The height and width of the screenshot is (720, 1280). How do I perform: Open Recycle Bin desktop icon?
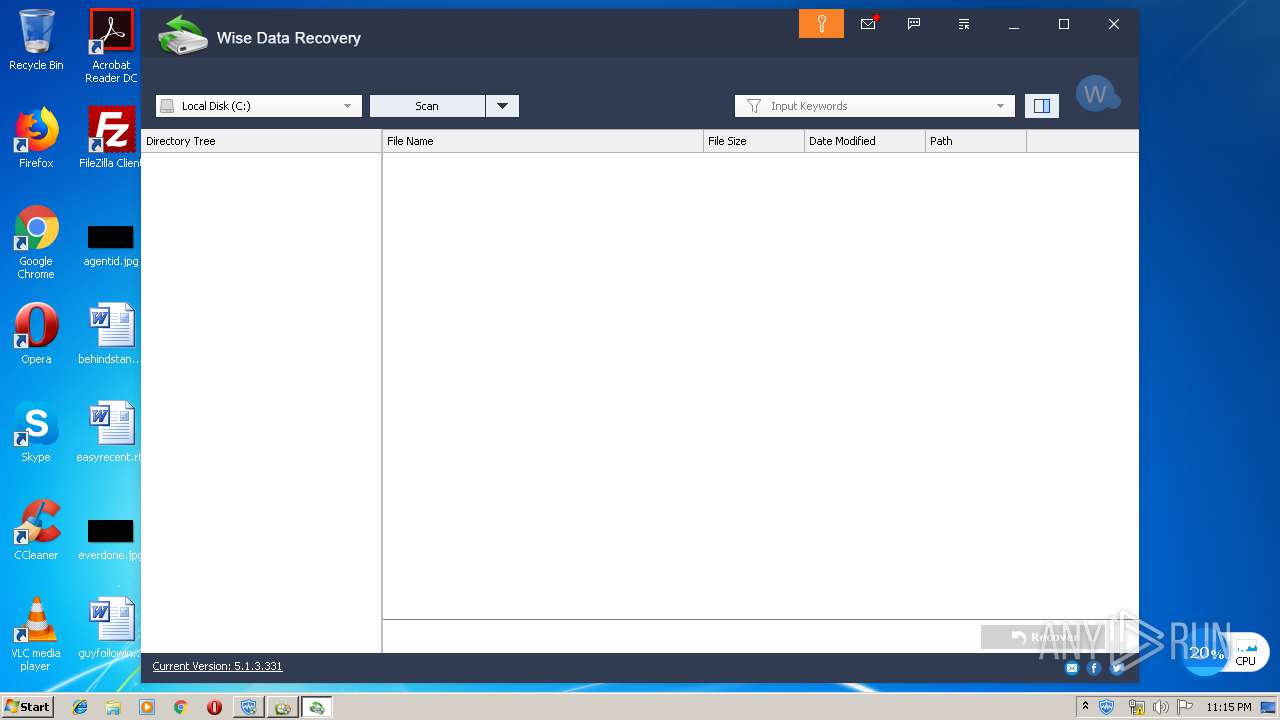(x=36, y=40)
